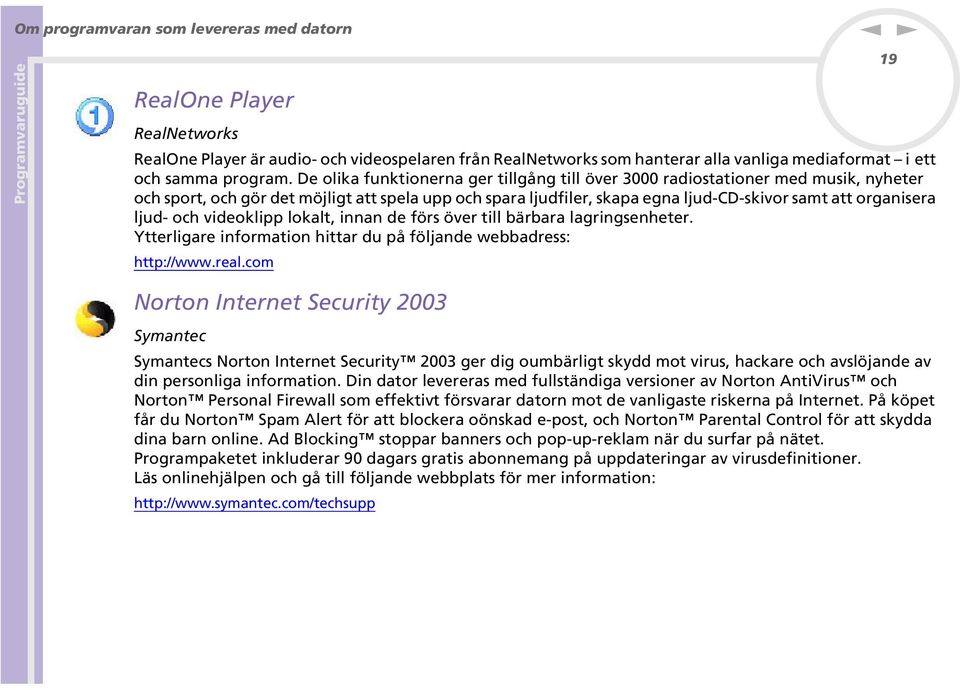The height and width of the screenshot is (690, 960).
Task: Click the RealNetworks subtitle
Action: coord(186,133)
